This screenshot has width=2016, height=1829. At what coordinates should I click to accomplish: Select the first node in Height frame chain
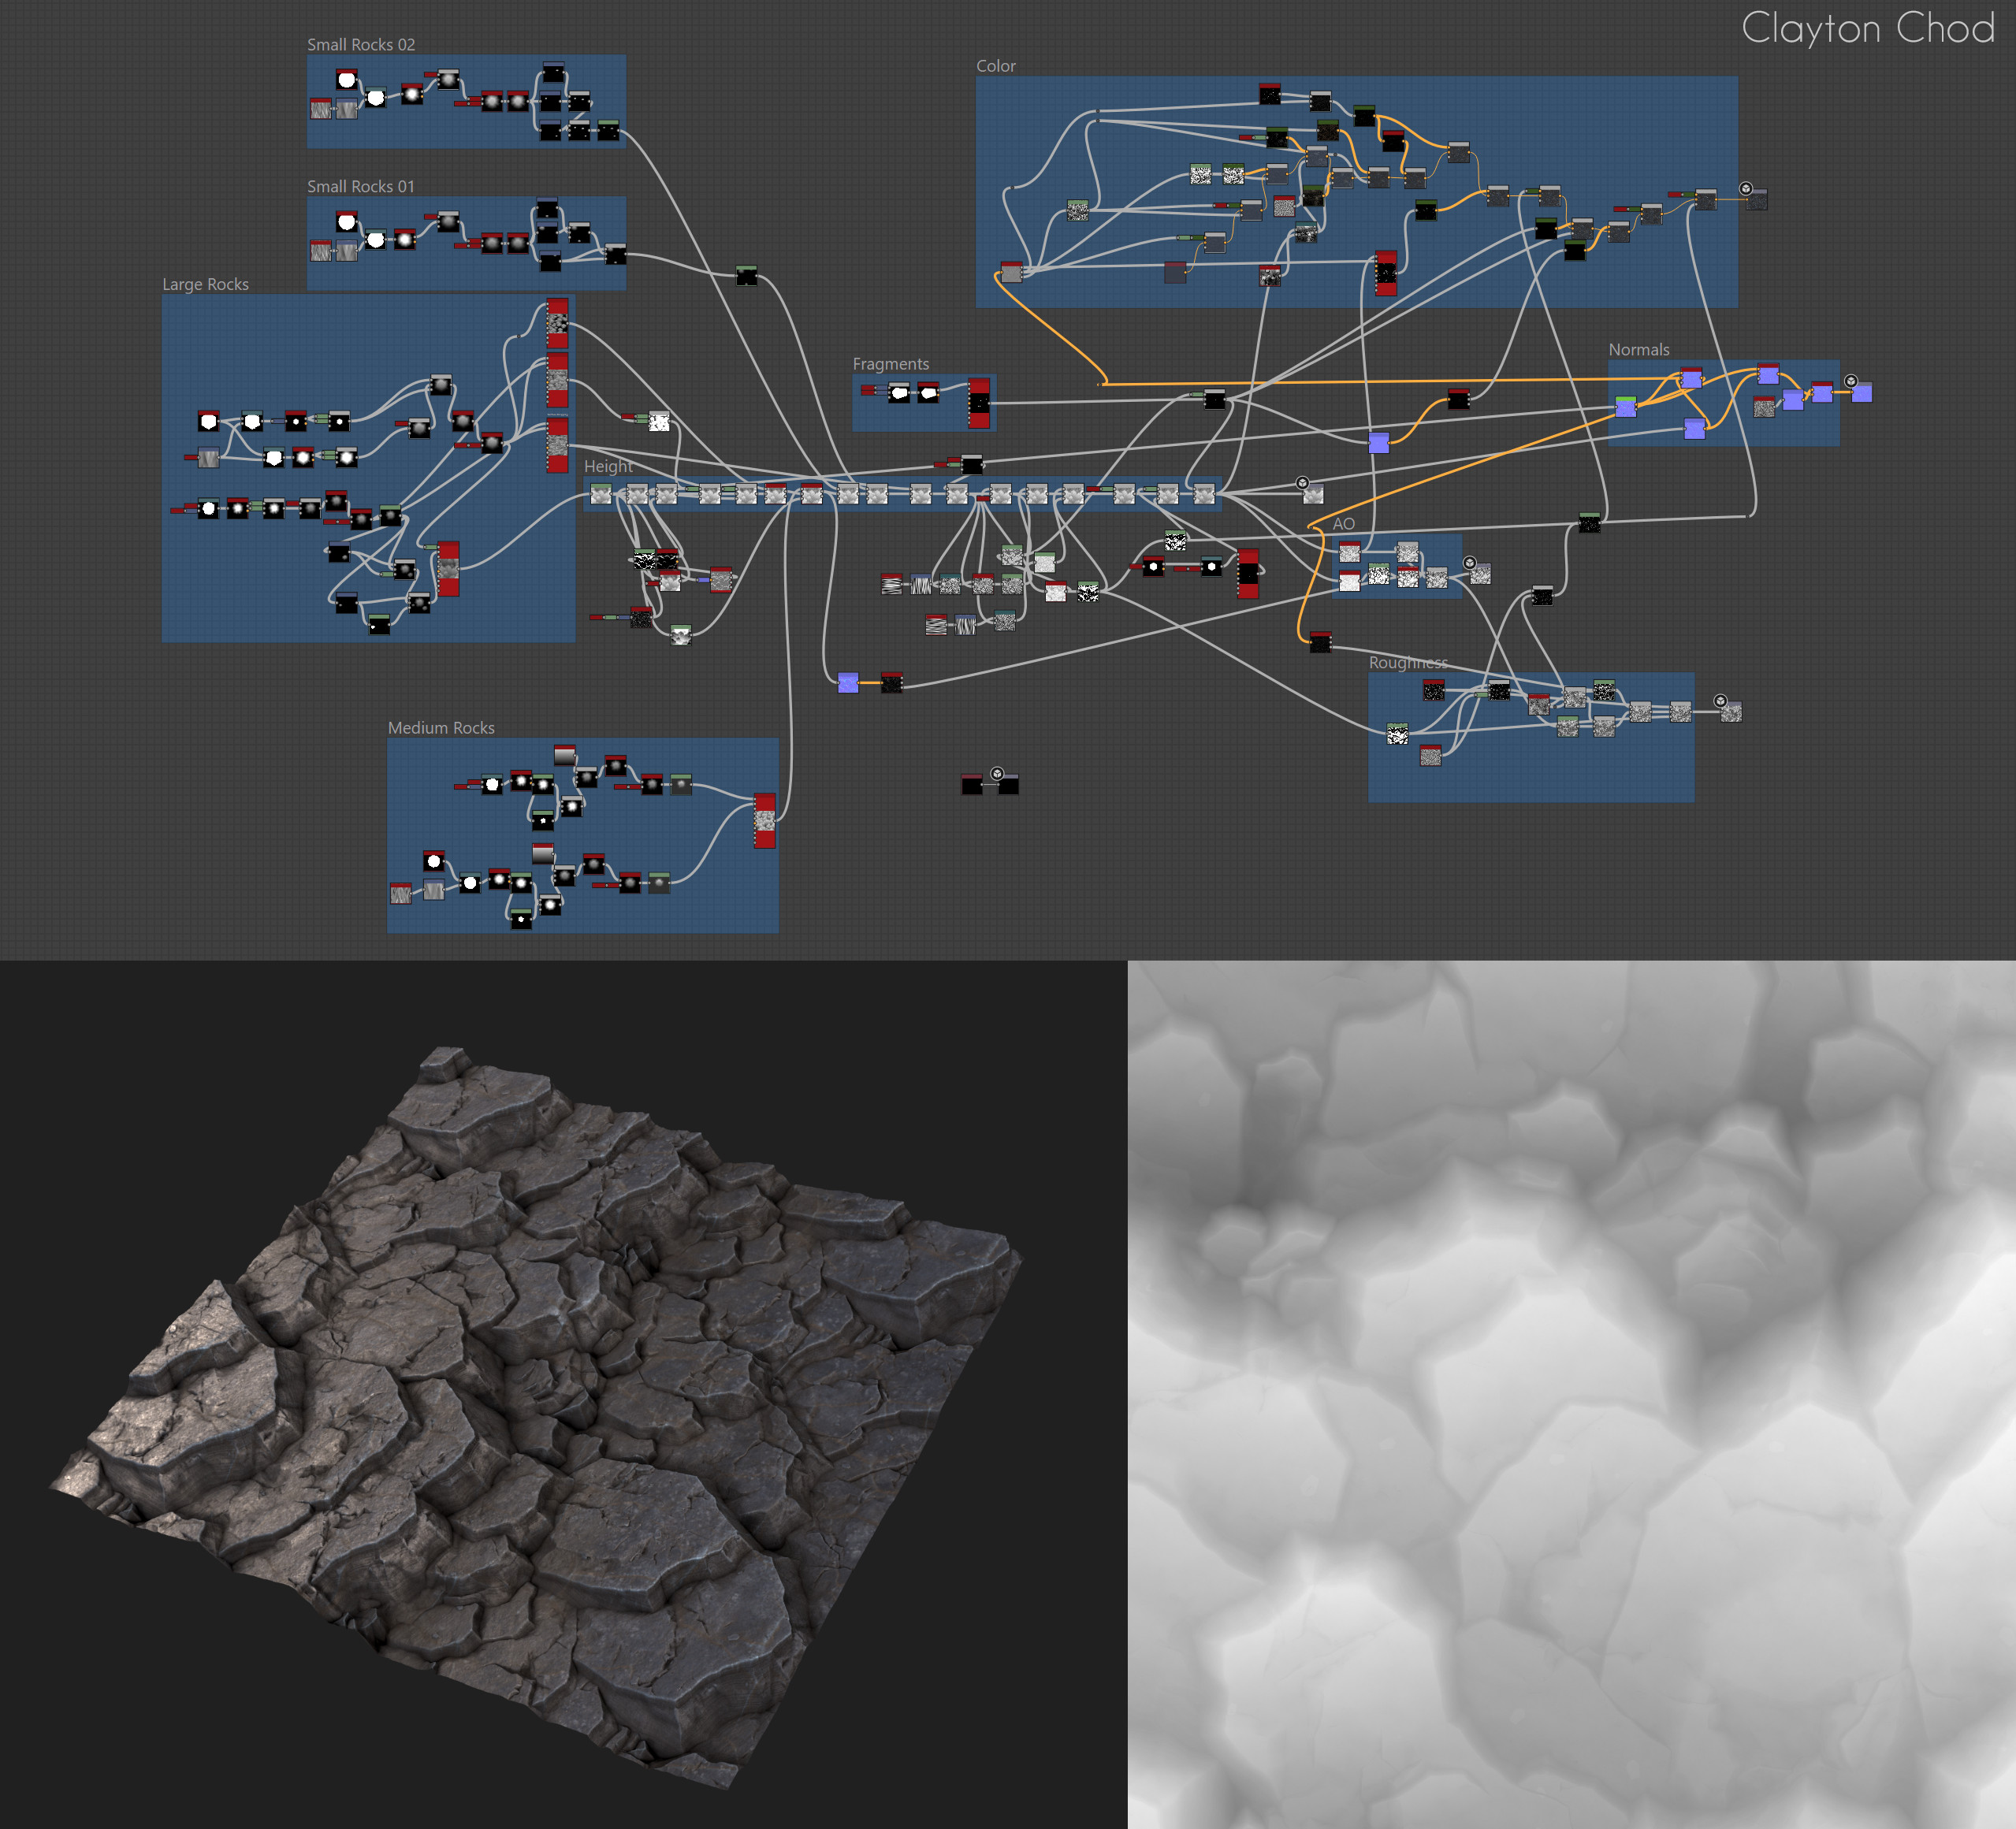pos(601,494)
